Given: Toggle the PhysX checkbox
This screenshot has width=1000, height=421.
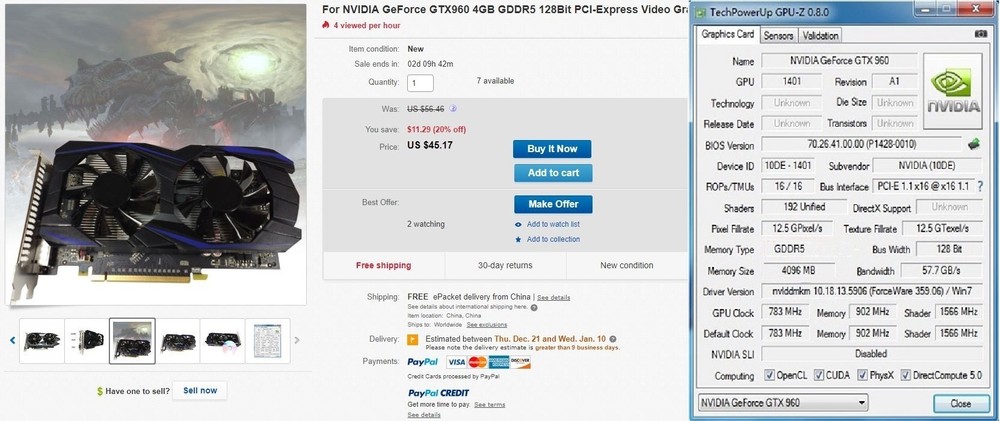Looking at the screenshot, I should [863, 375].
